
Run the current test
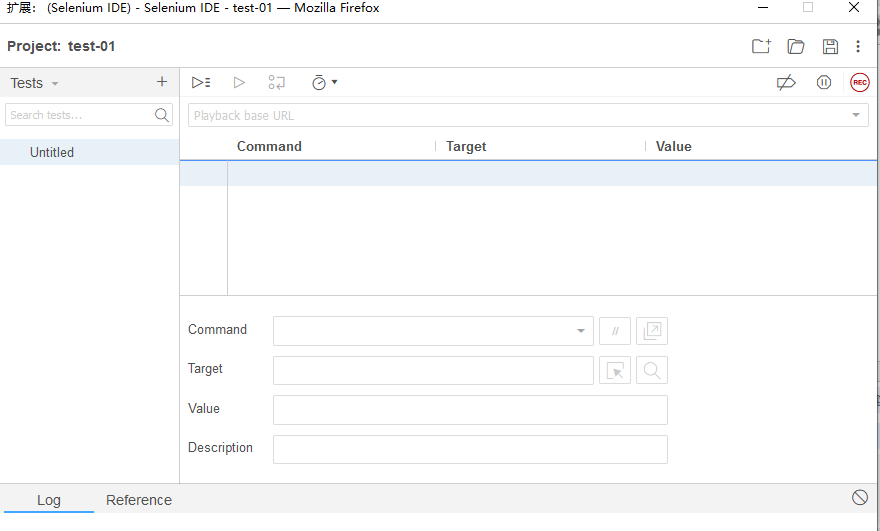coord(239,83)
